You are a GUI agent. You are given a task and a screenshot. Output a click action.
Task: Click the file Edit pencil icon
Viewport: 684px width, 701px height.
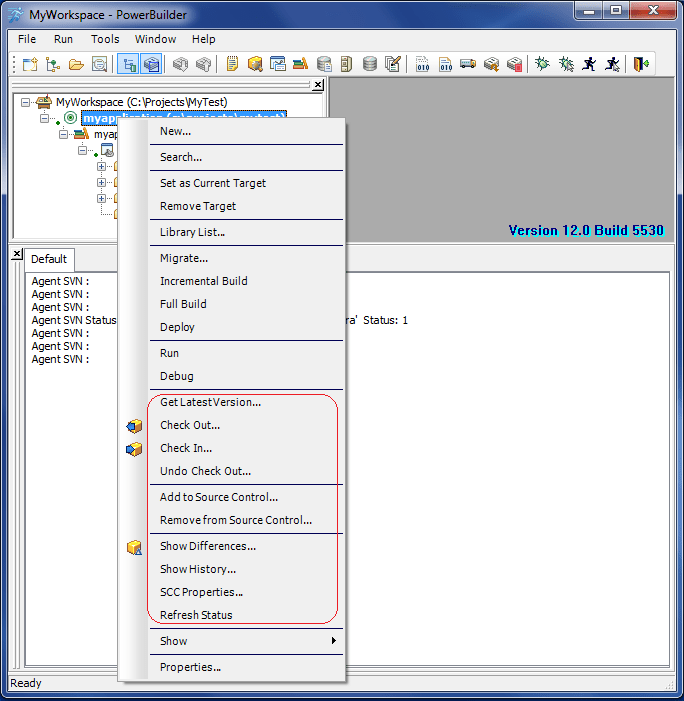tap(393, 64)
